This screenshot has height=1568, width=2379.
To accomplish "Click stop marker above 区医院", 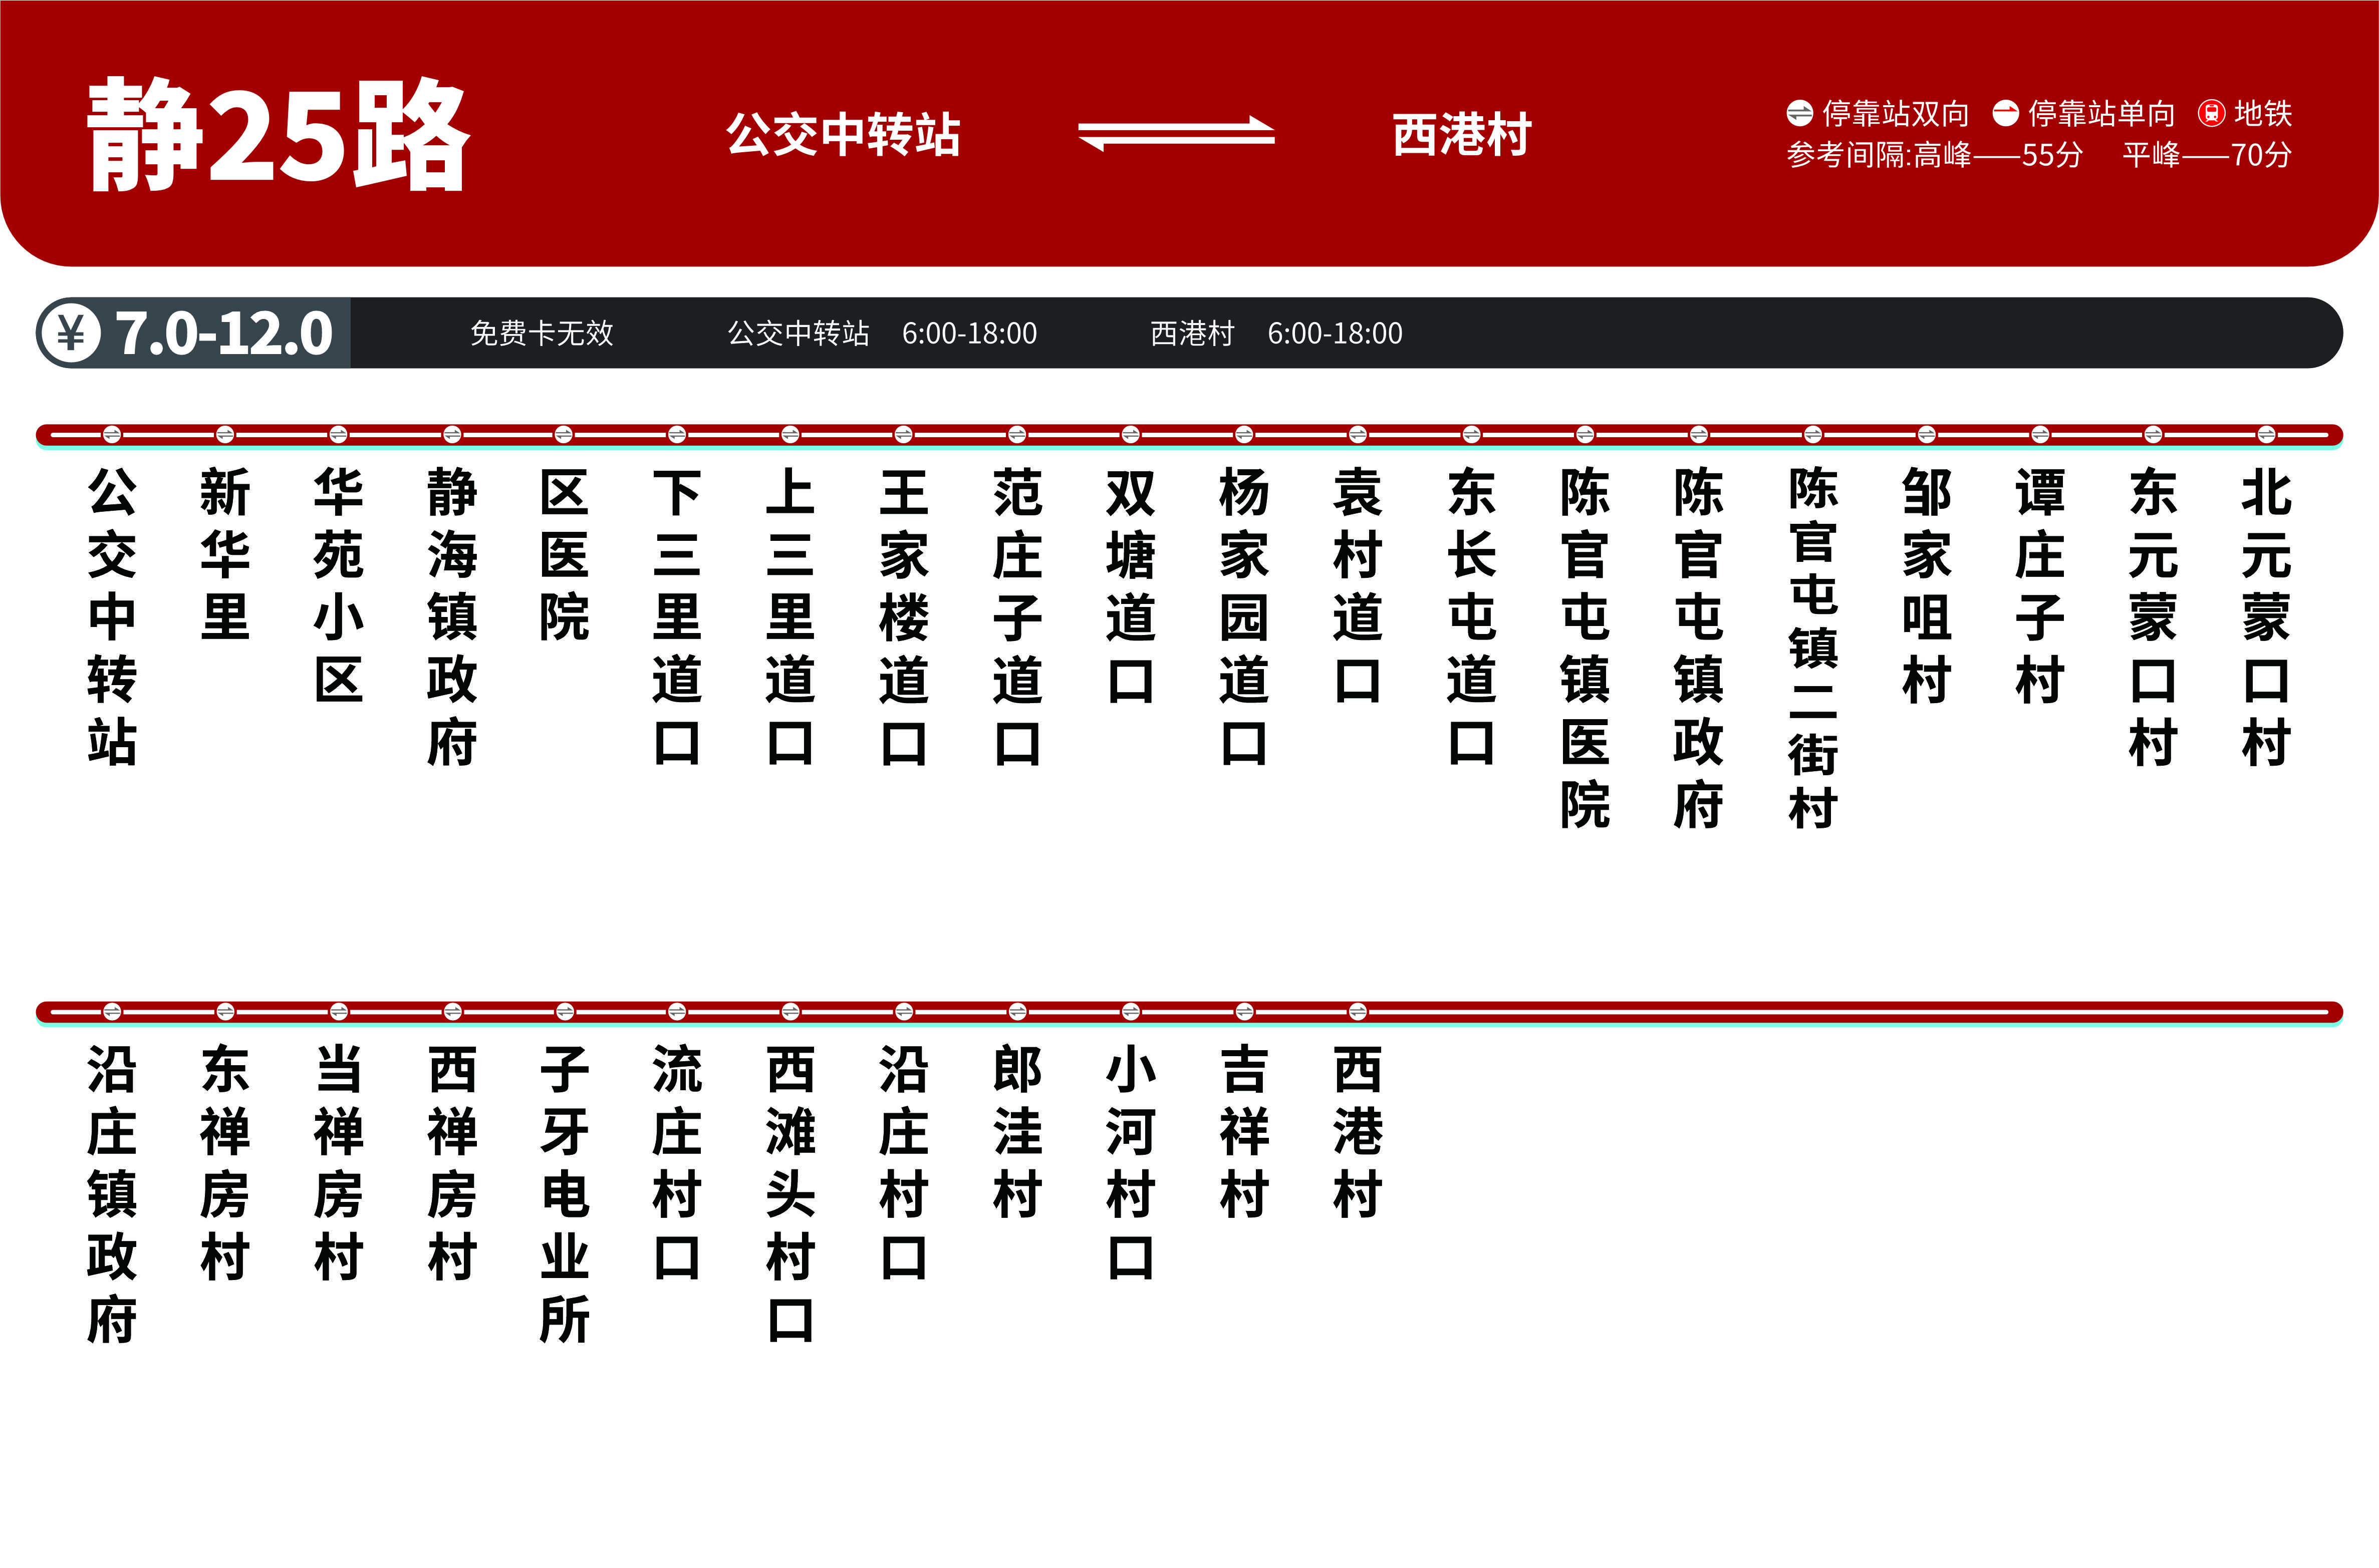I will (x=564, y=434).
